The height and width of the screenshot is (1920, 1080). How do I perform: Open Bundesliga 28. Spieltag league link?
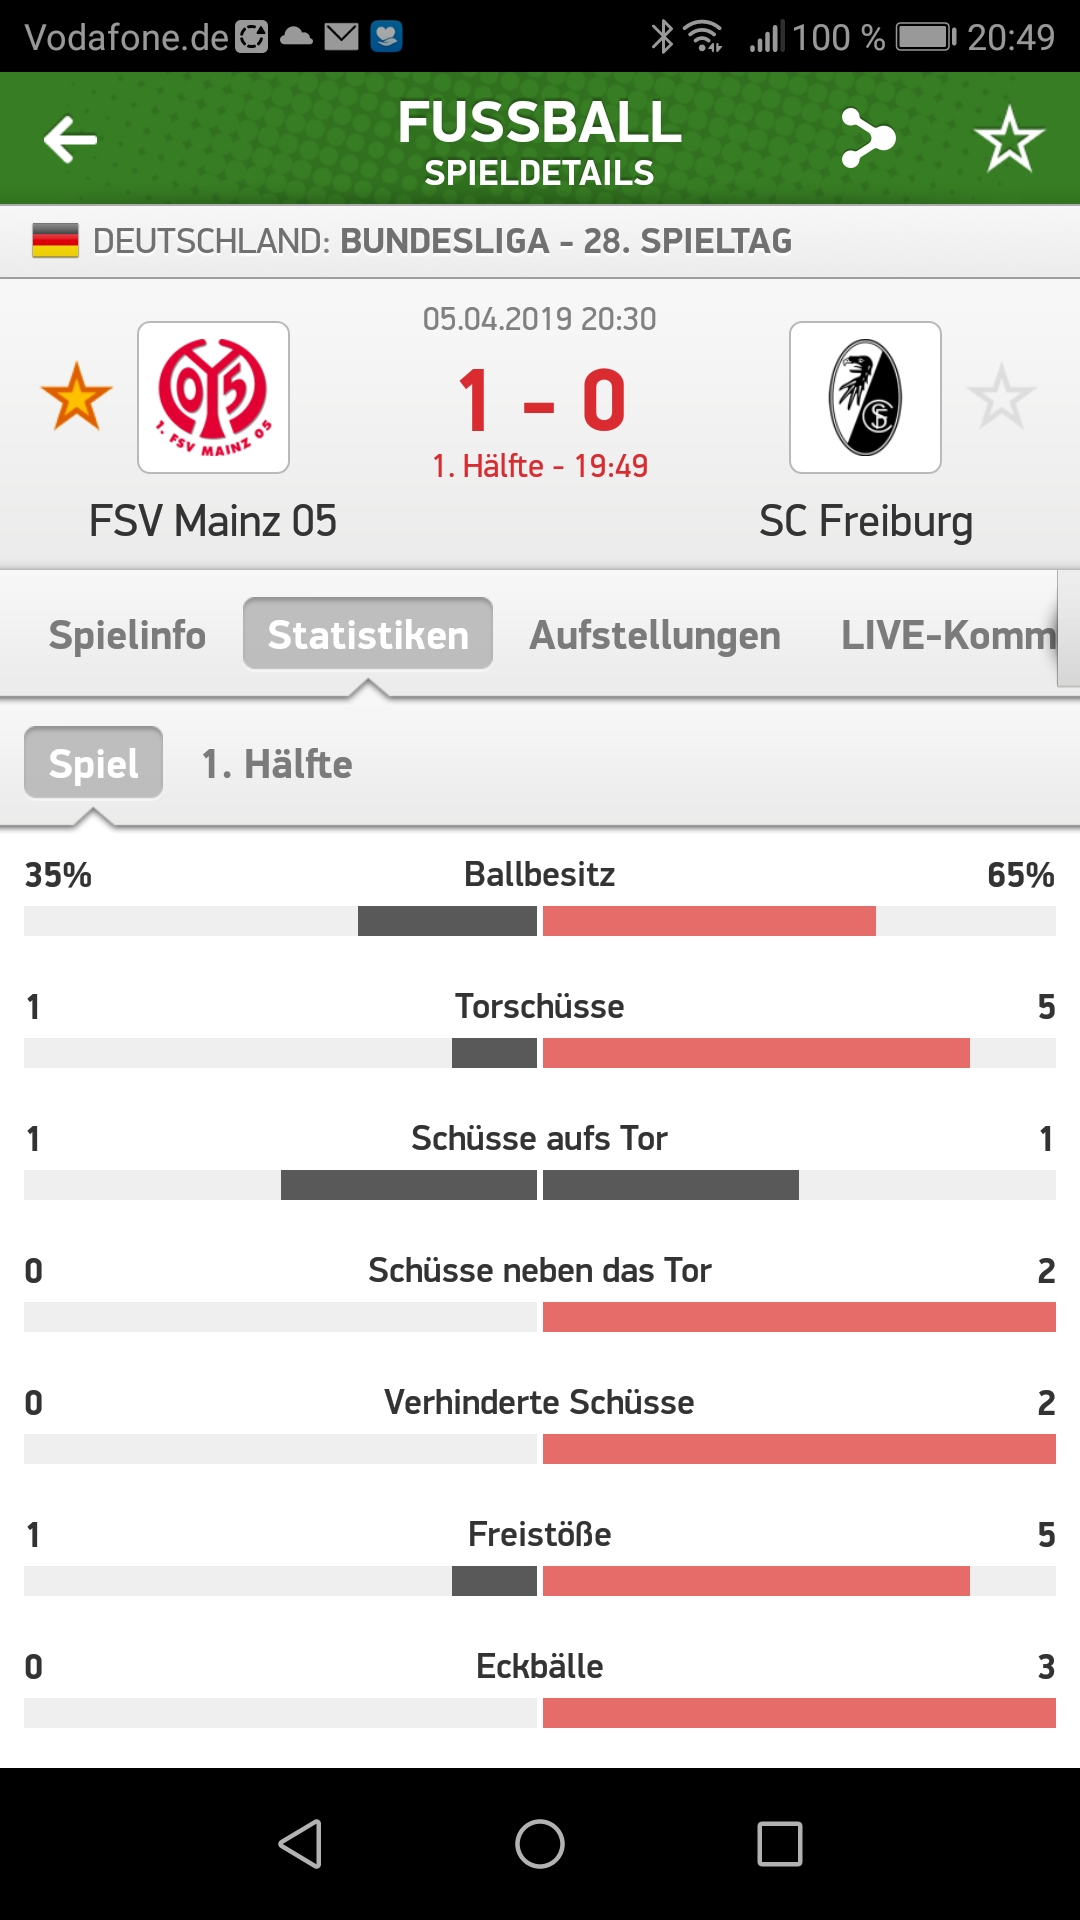pos(566,241)
